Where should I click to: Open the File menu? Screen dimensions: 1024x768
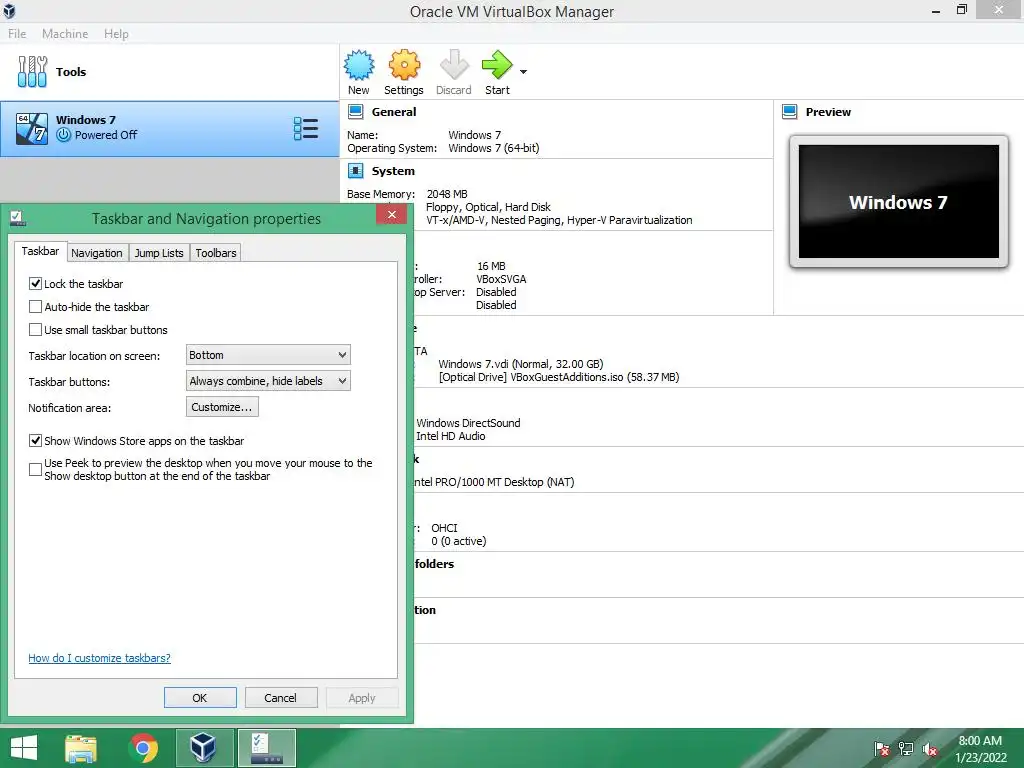(x=17, y=33)
